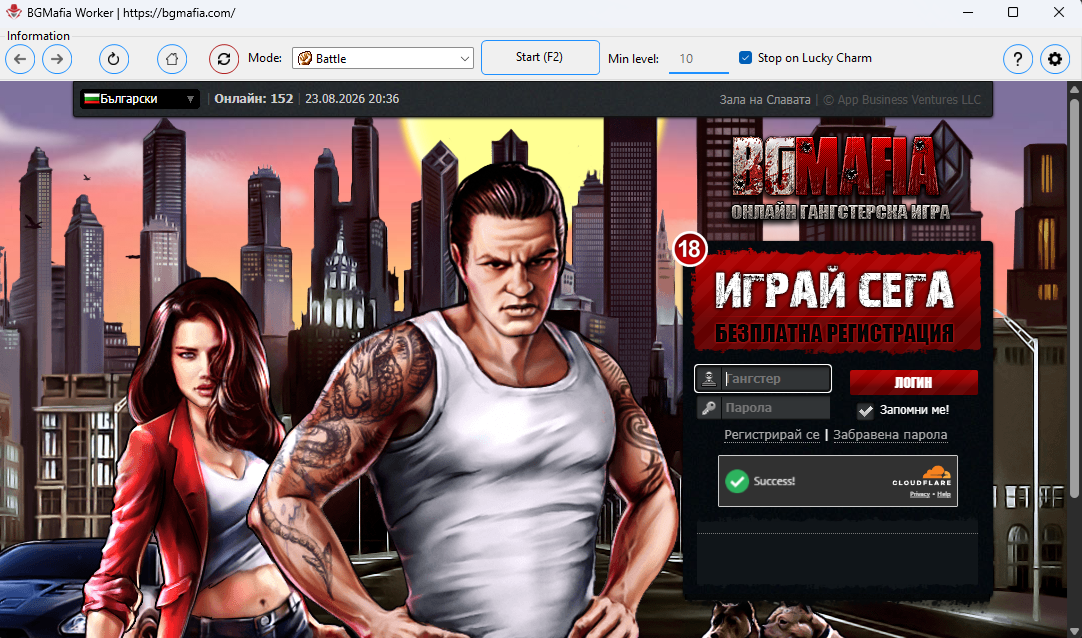Image resolution: width=1082 pixels, height=638 pixels.
Task: Open the Забравена парола link
Action: pos(890,435)
